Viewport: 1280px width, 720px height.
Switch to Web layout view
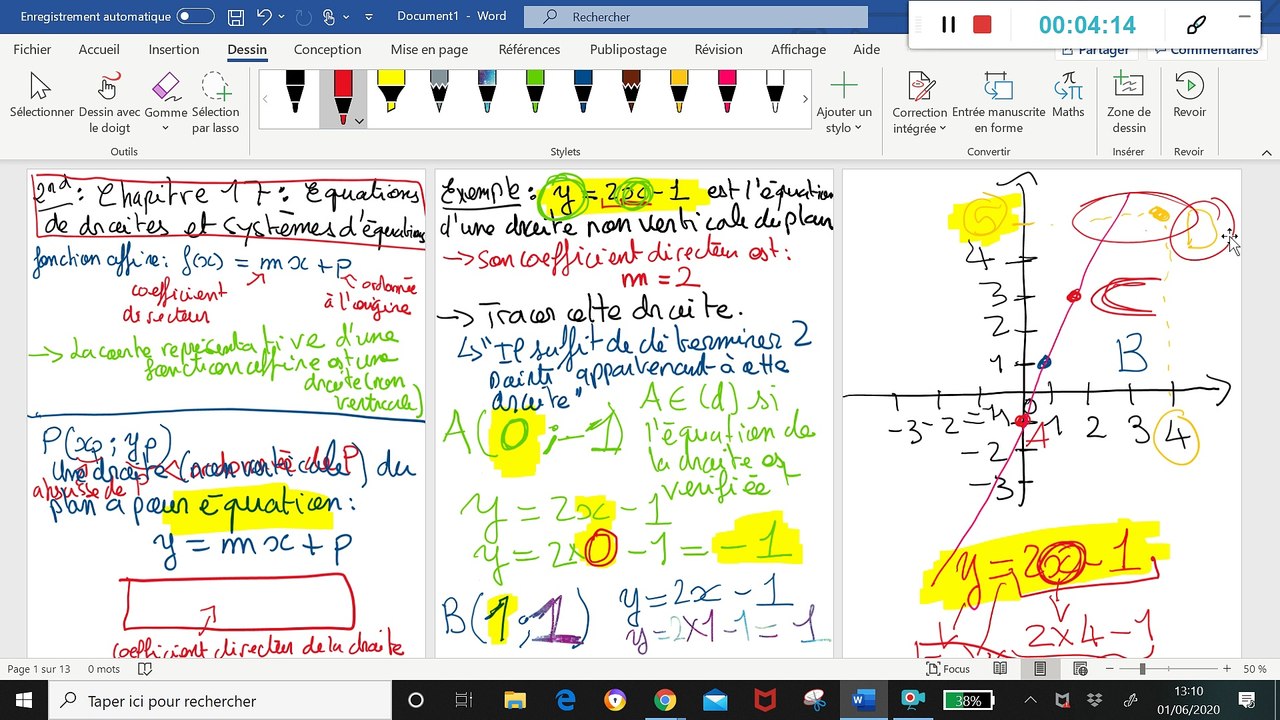pos(1081,669)
